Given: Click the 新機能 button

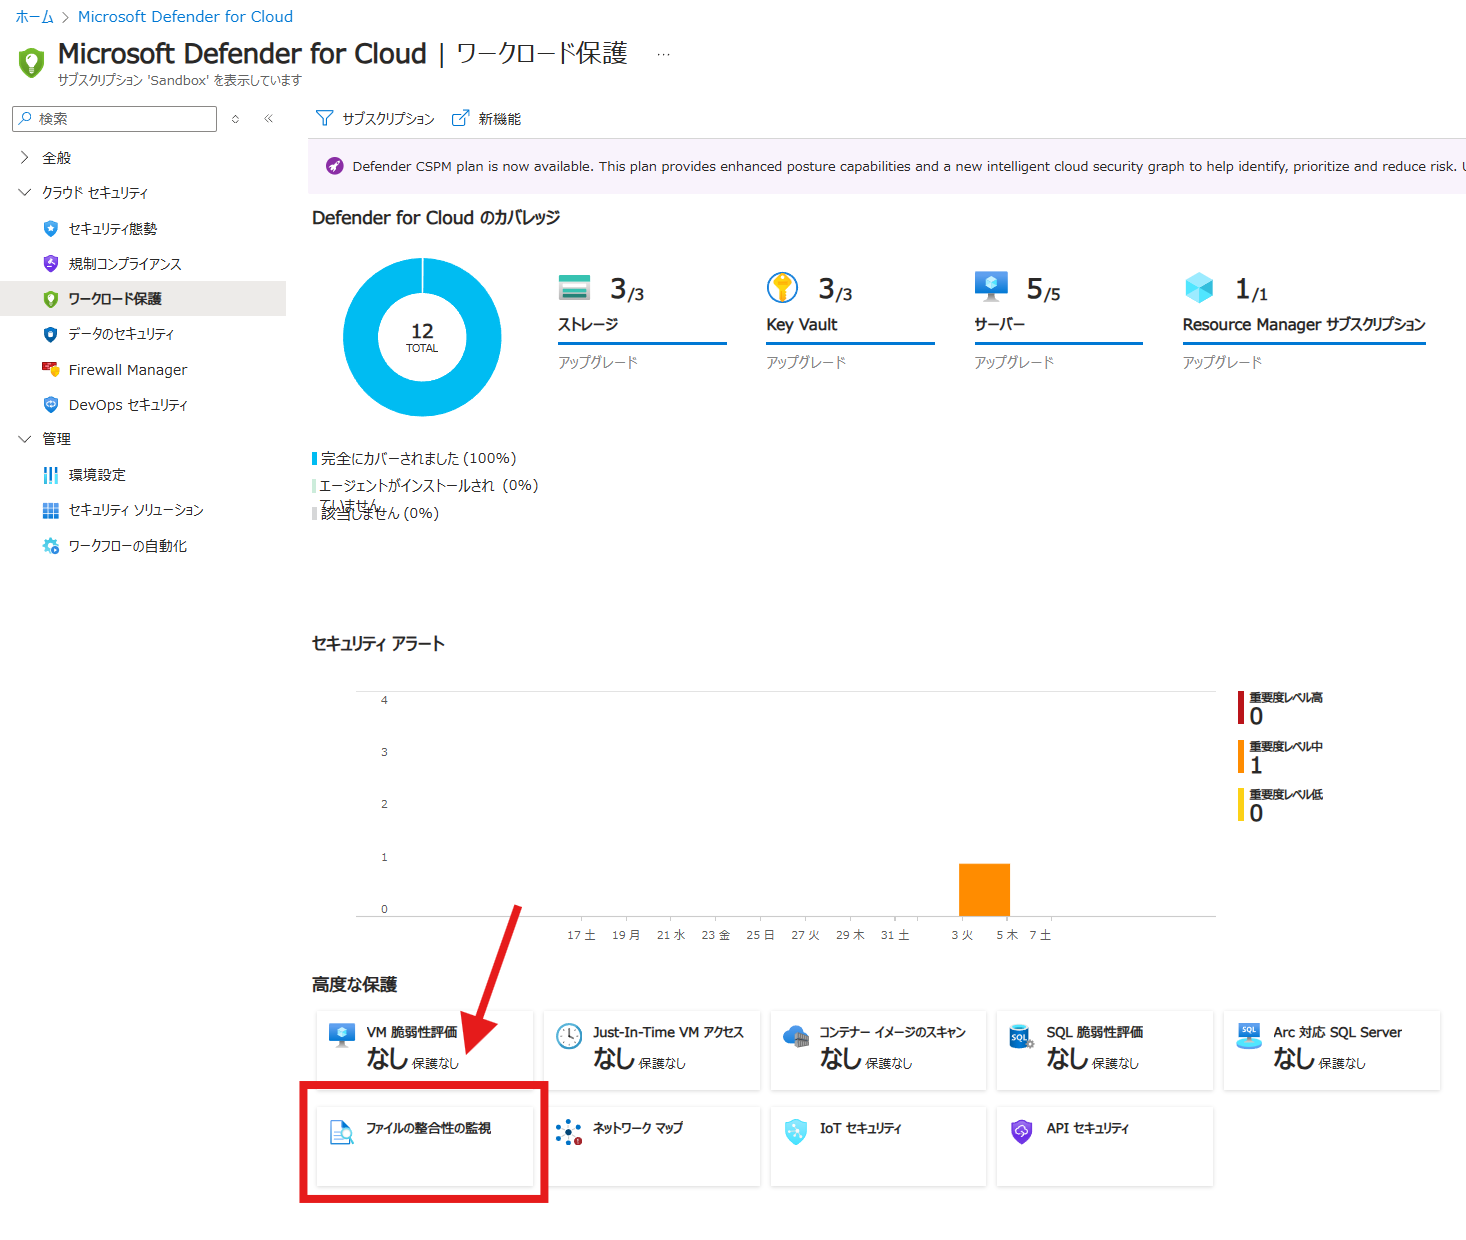Looking at the screenshot, I should (x=487, y=118).
